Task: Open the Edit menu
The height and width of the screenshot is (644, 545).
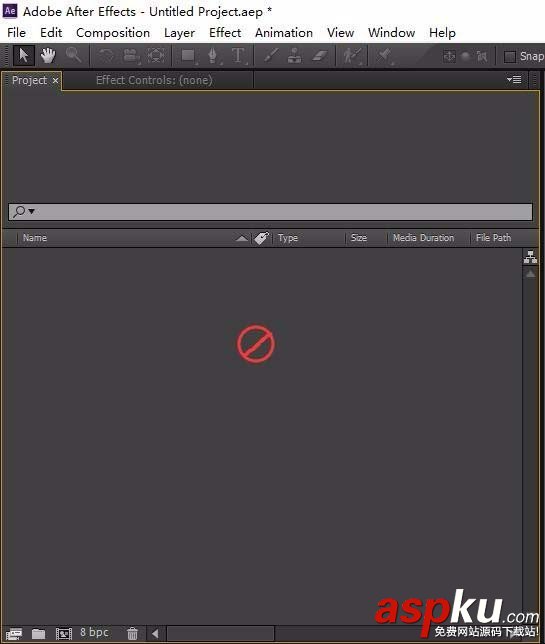Action: click(x=51, y=33)
